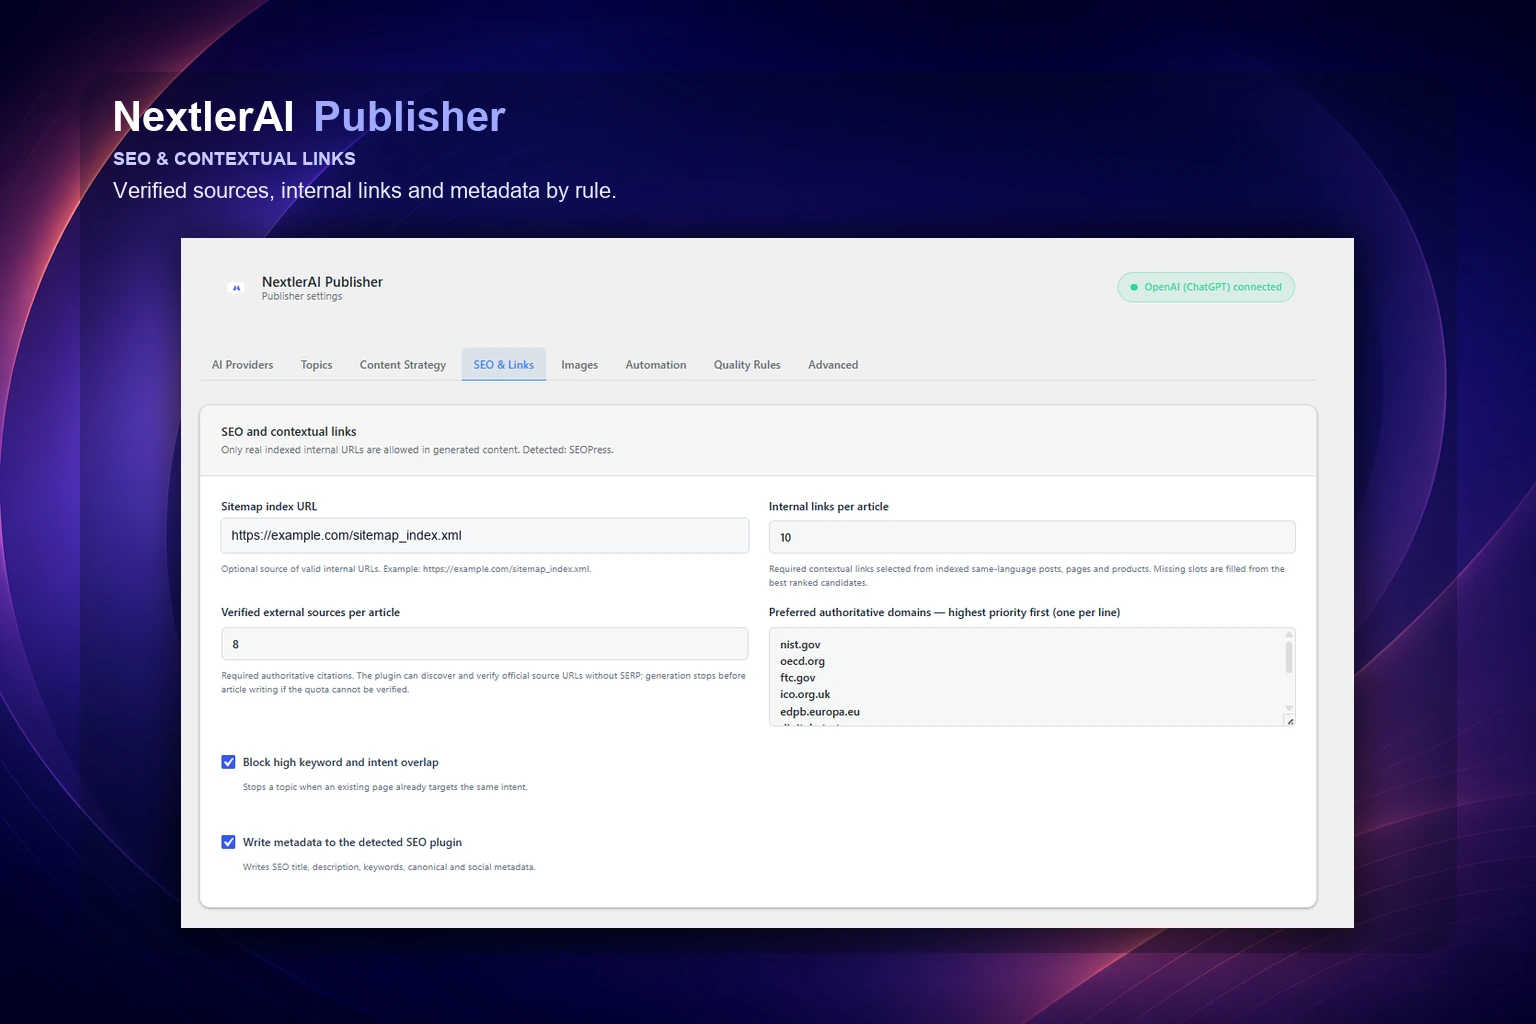Click the SEO and contextual links heading
1536x1024 pixels.
tap(289, 432)
